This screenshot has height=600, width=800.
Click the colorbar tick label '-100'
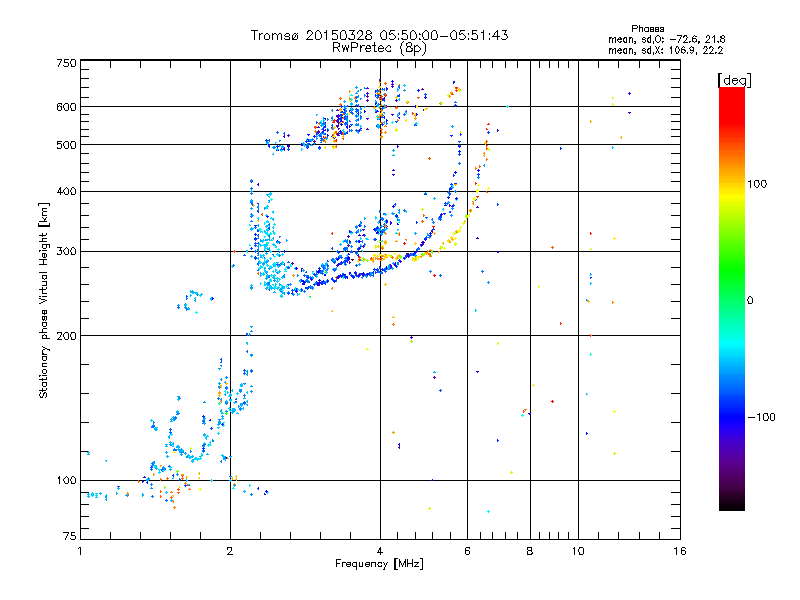(761, 417)
